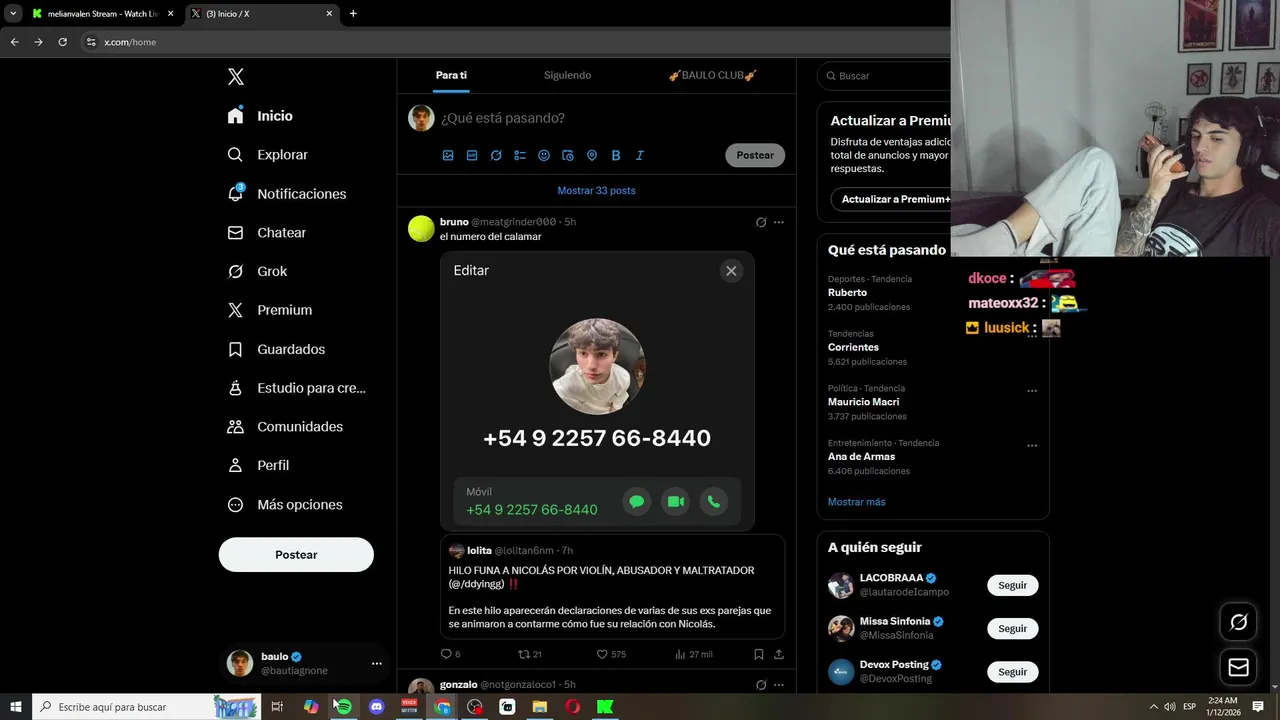The image size is (1280, 720).
Task: Open browser tab search dropdown
Action: click(13, 14)
